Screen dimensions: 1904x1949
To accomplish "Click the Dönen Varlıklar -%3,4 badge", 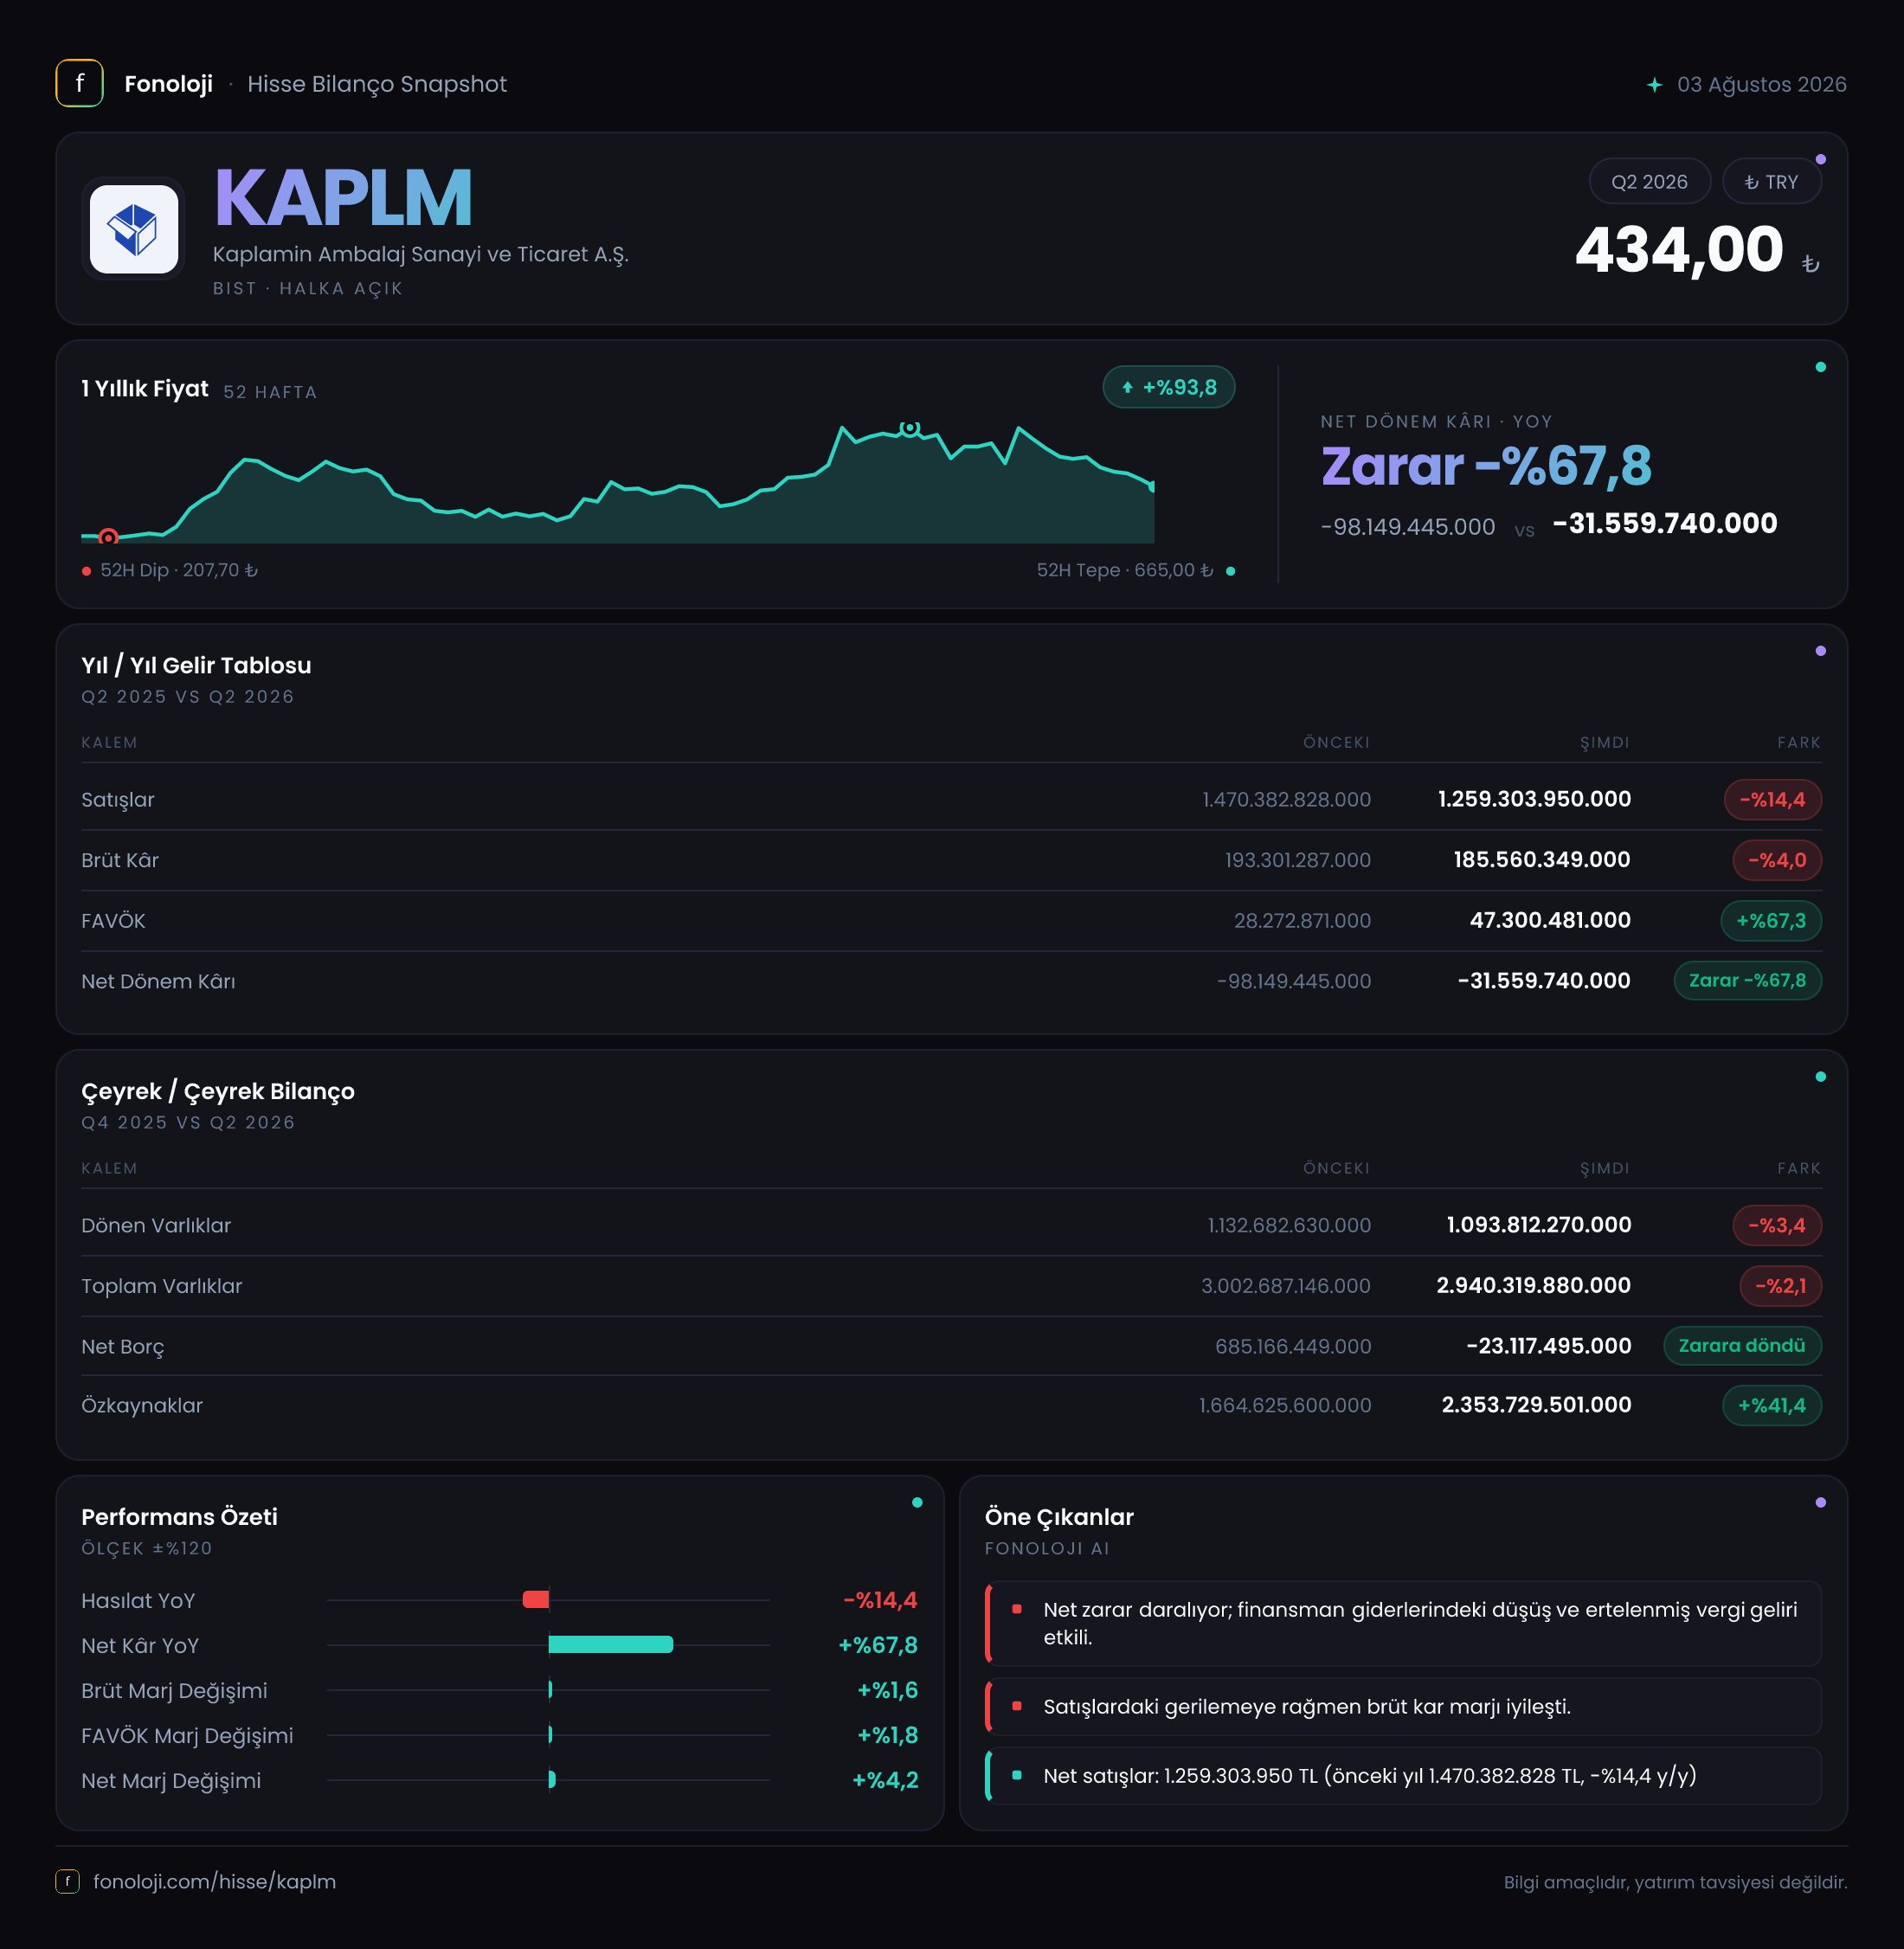I will (x=1776, y=1225).
